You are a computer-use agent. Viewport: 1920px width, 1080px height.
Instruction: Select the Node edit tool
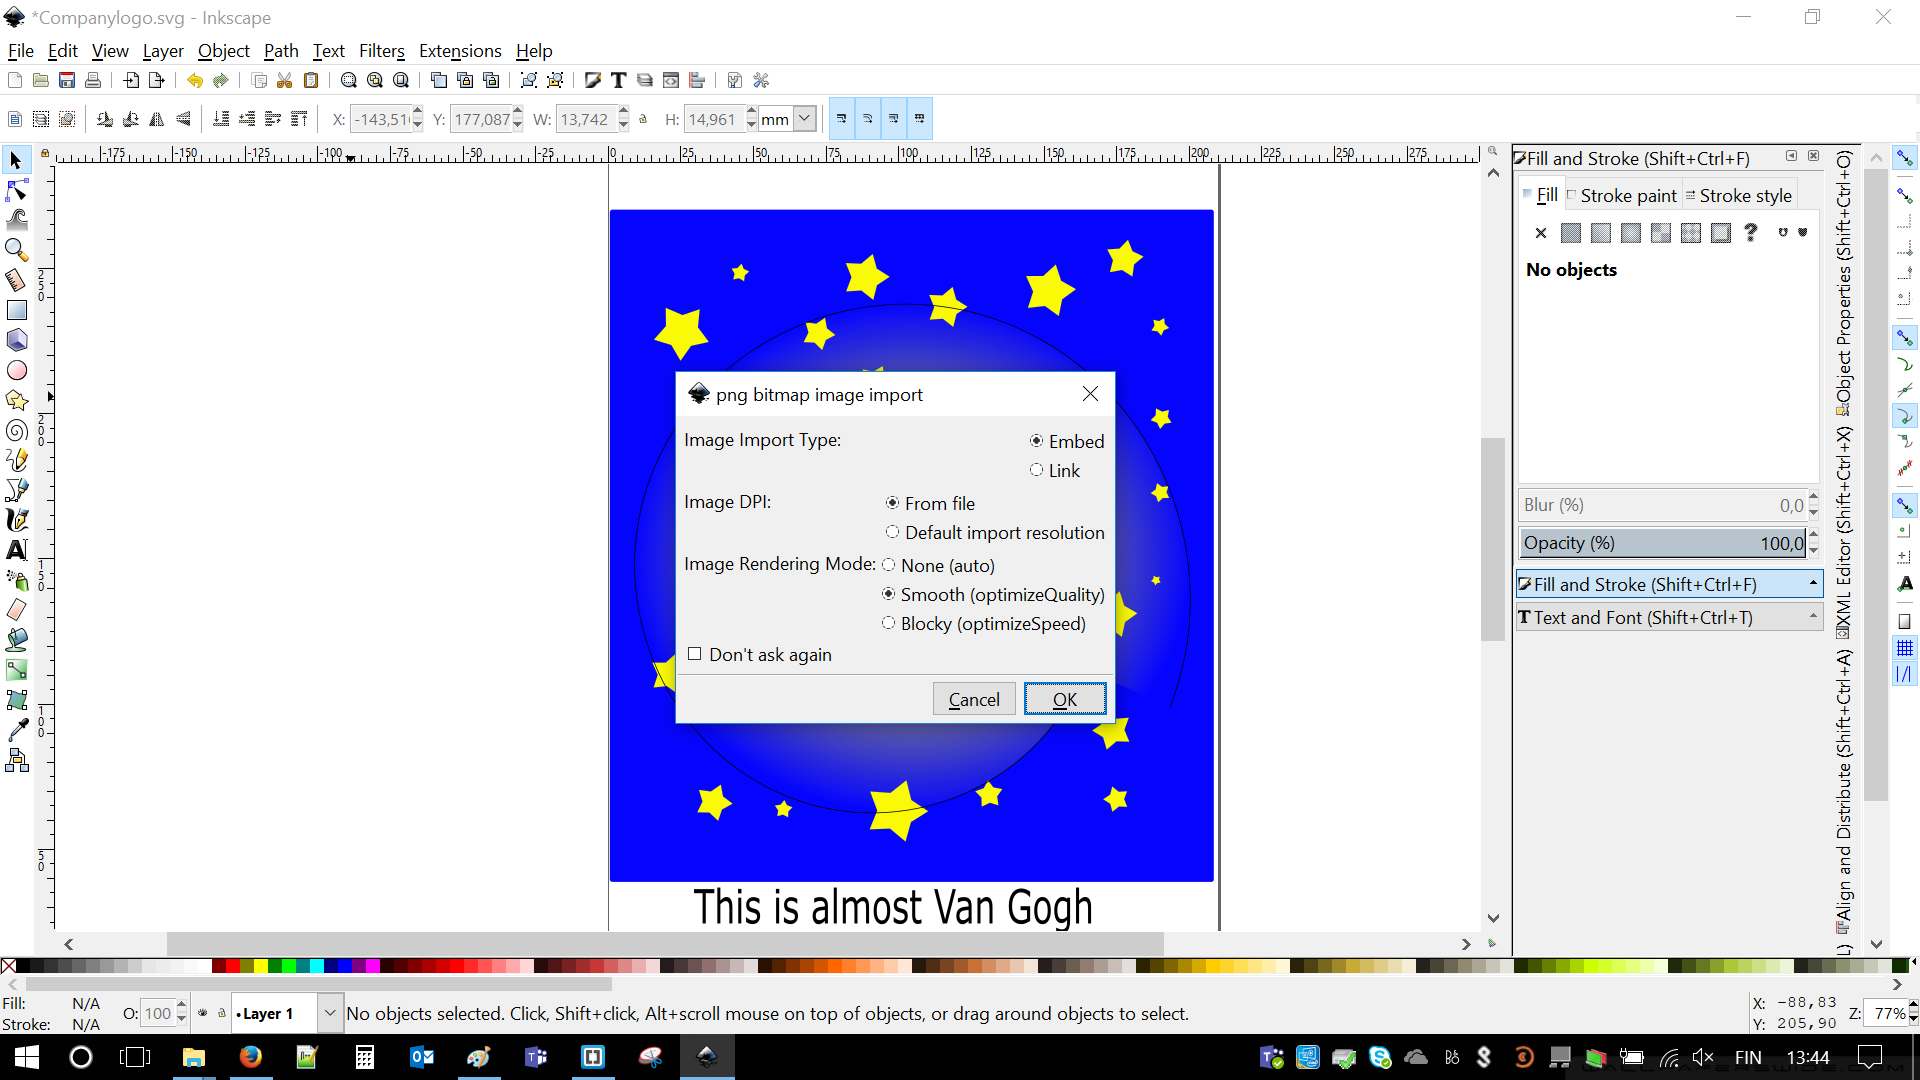[x=17, y=190]
